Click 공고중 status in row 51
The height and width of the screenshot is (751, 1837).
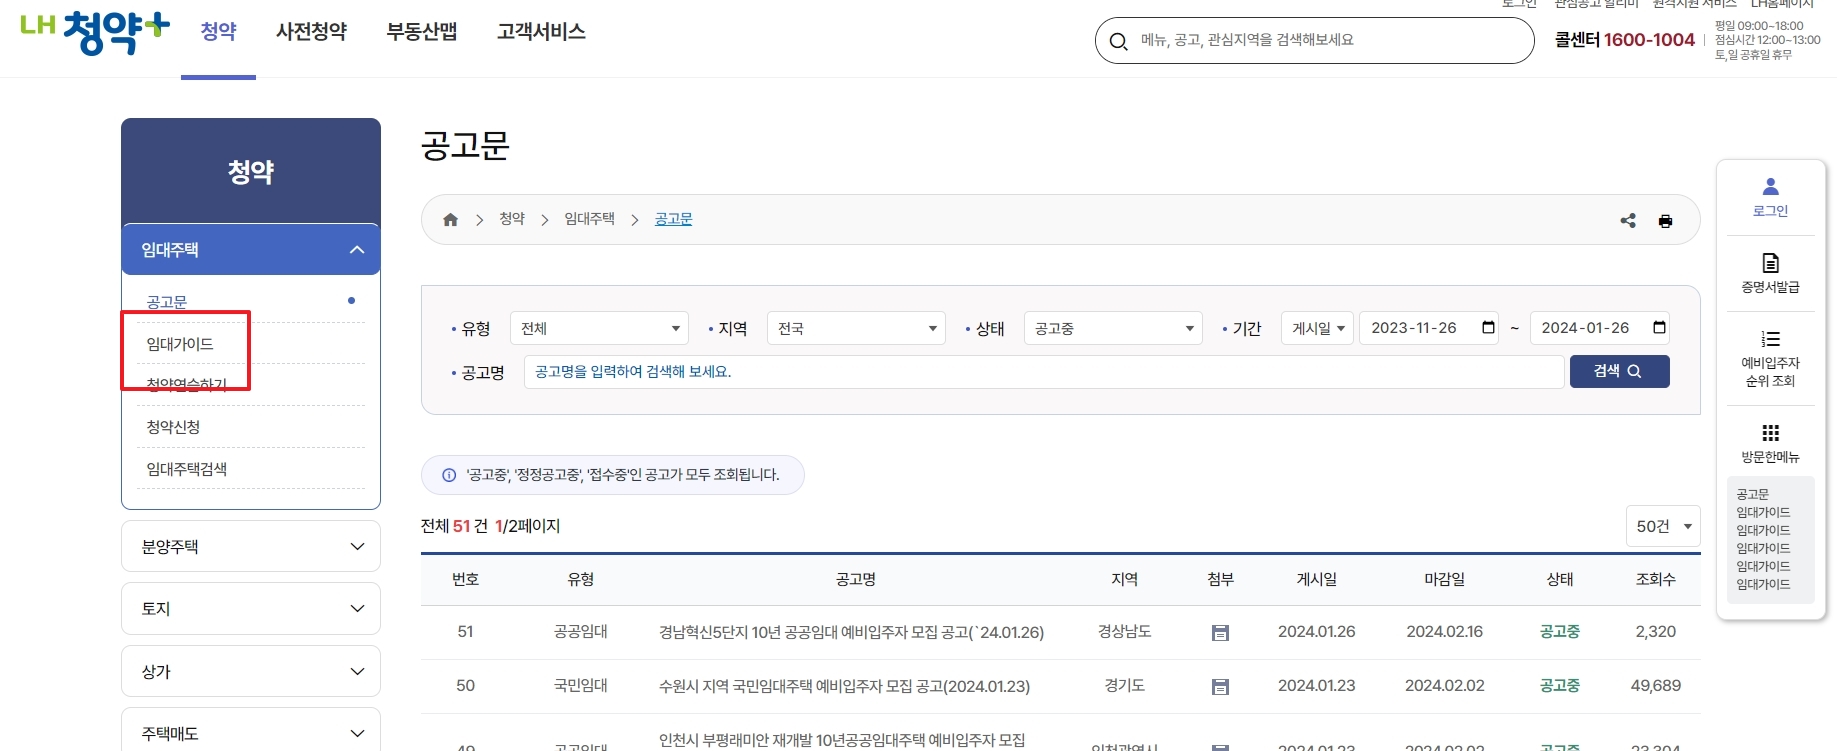(1559, 632)
